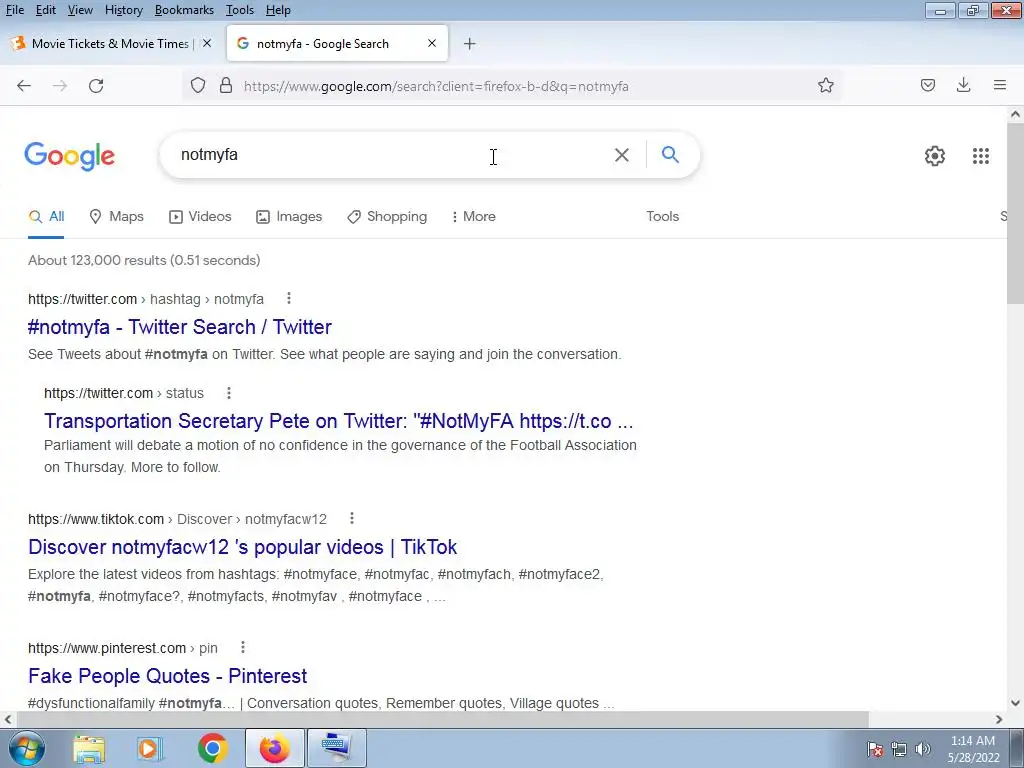
Task: Open Windows Explorer from the taskbar
Action: pos(89,748)
